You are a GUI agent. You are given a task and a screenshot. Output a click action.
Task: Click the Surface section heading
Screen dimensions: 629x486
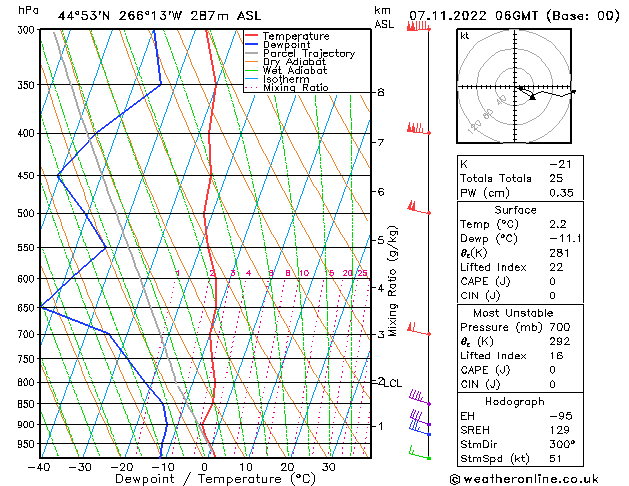[515, 210]
